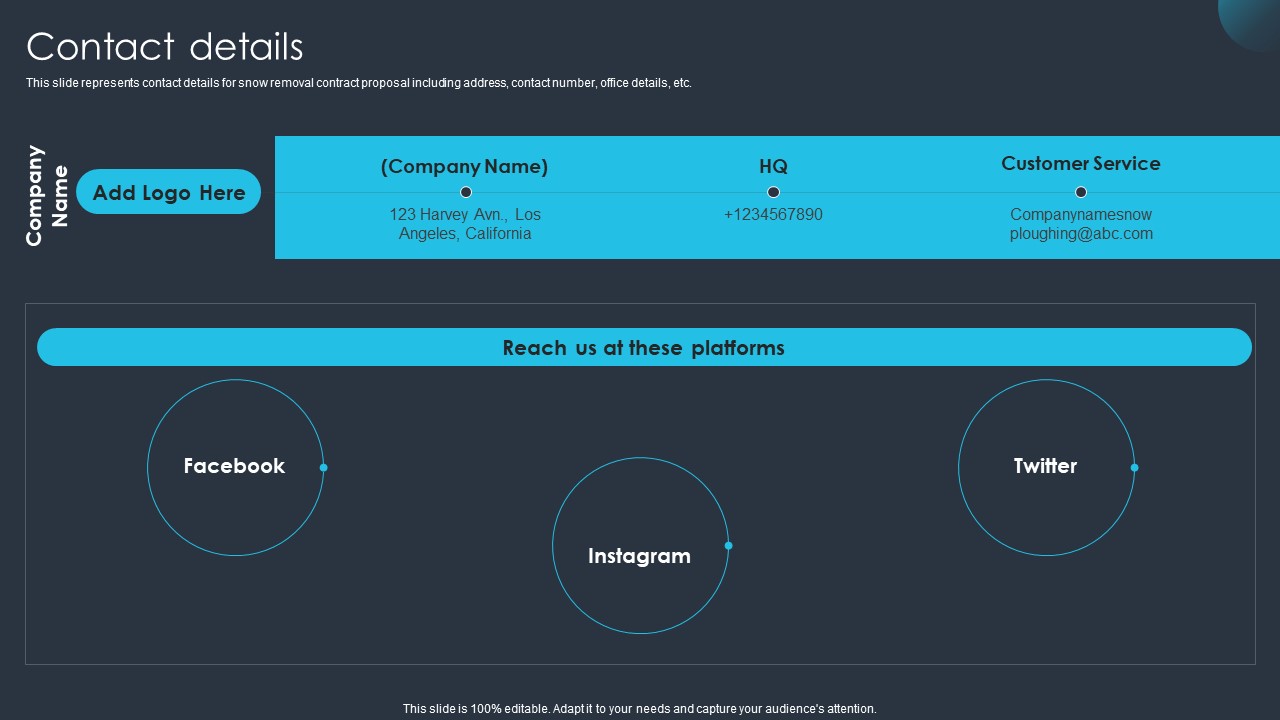Click the ploughing@abc.com email address
Screen dimensions: 1280x720
pos(1081,224)
